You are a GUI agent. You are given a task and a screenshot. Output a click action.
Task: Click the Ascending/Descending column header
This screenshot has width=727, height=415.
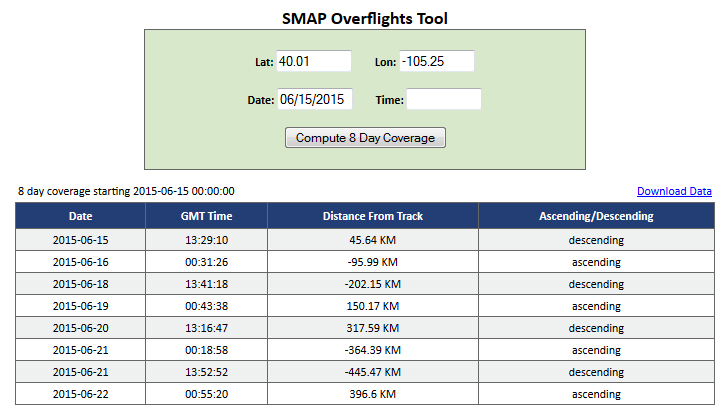[x=596, y=216]
